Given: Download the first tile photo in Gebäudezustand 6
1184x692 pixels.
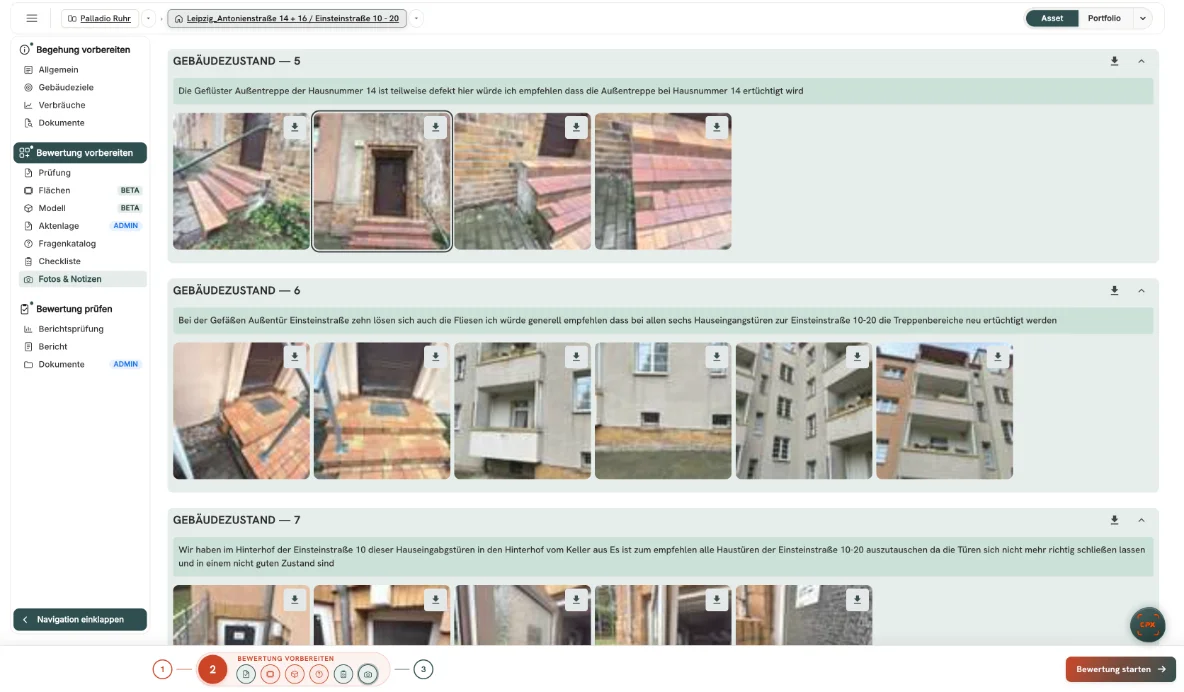Looking at the screenshot, I should point(294,357).
